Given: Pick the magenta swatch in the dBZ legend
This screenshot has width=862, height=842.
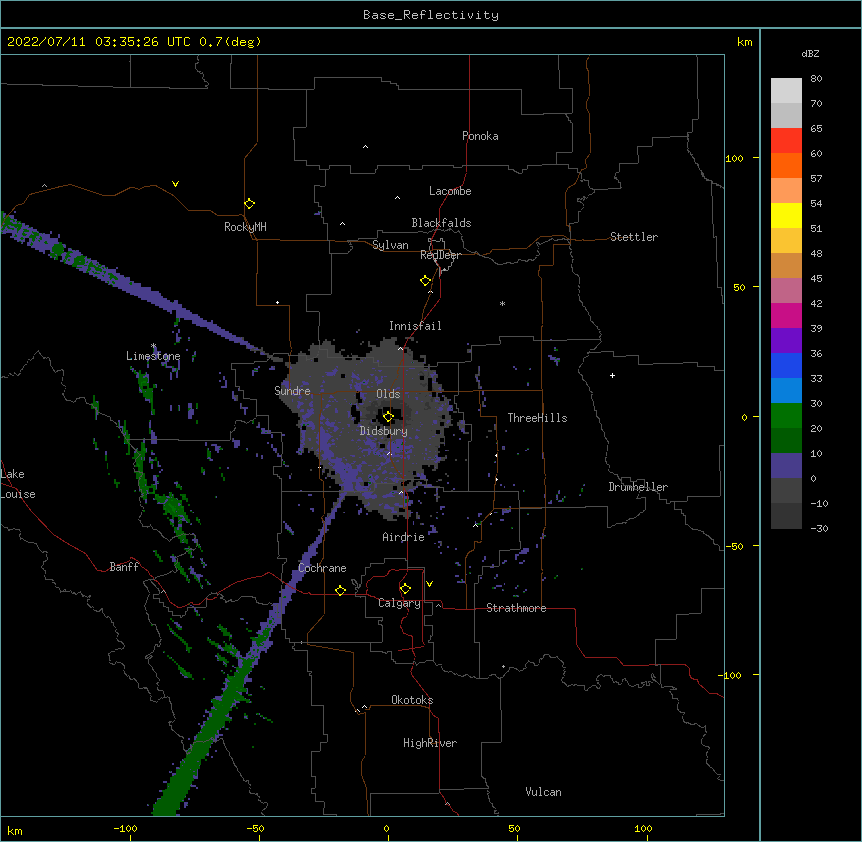Looking at the screenshot, I should click(x=786, y=315).
